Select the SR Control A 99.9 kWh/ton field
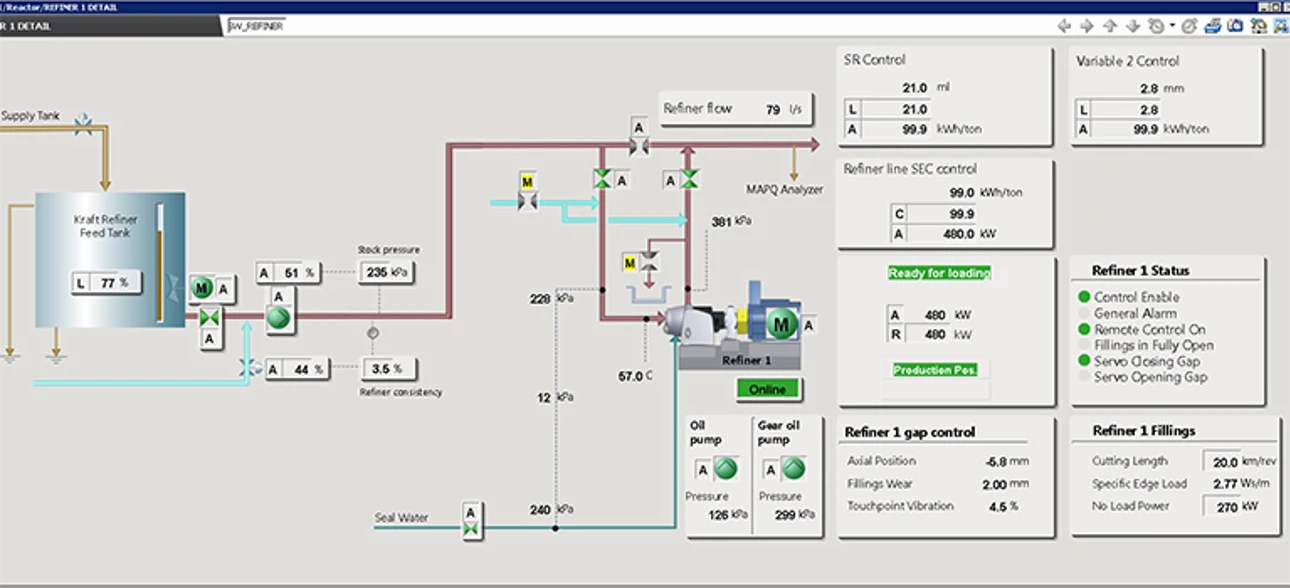 (x=889, y=129)
